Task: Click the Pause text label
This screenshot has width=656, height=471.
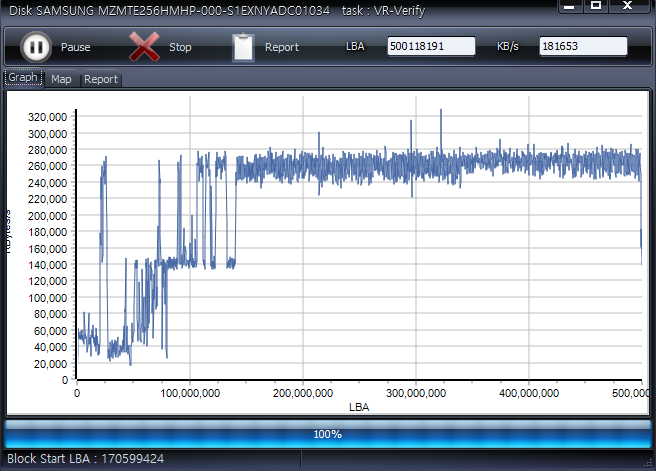Action: (x=75, y=47)
